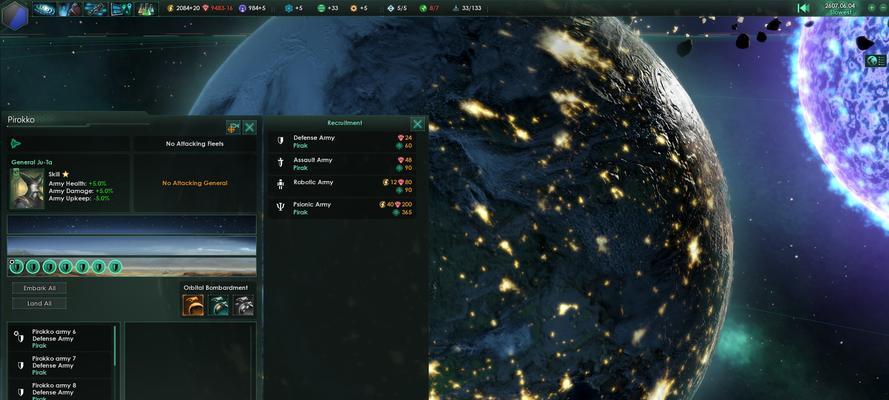Viewport: 889px width, 400px height.
Task: Click the army list scrollbar
Action: [x=115, y=346]
